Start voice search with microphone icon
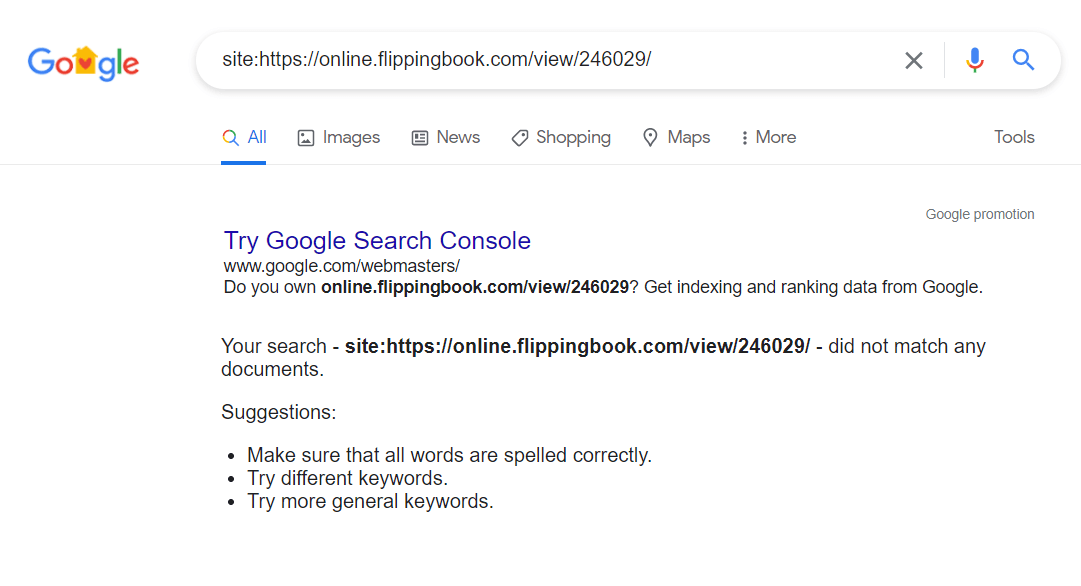 [974, 61]
